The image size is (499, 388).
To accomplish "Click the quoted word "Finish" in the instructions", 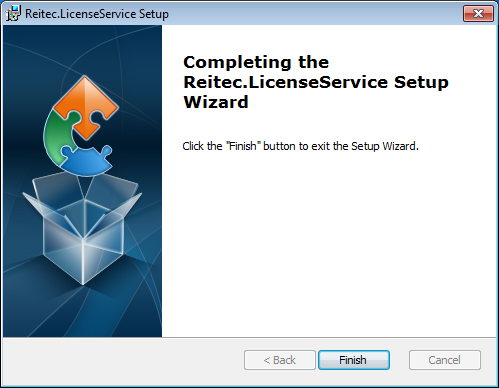I will pyautogui.click(x=243, y=146).
